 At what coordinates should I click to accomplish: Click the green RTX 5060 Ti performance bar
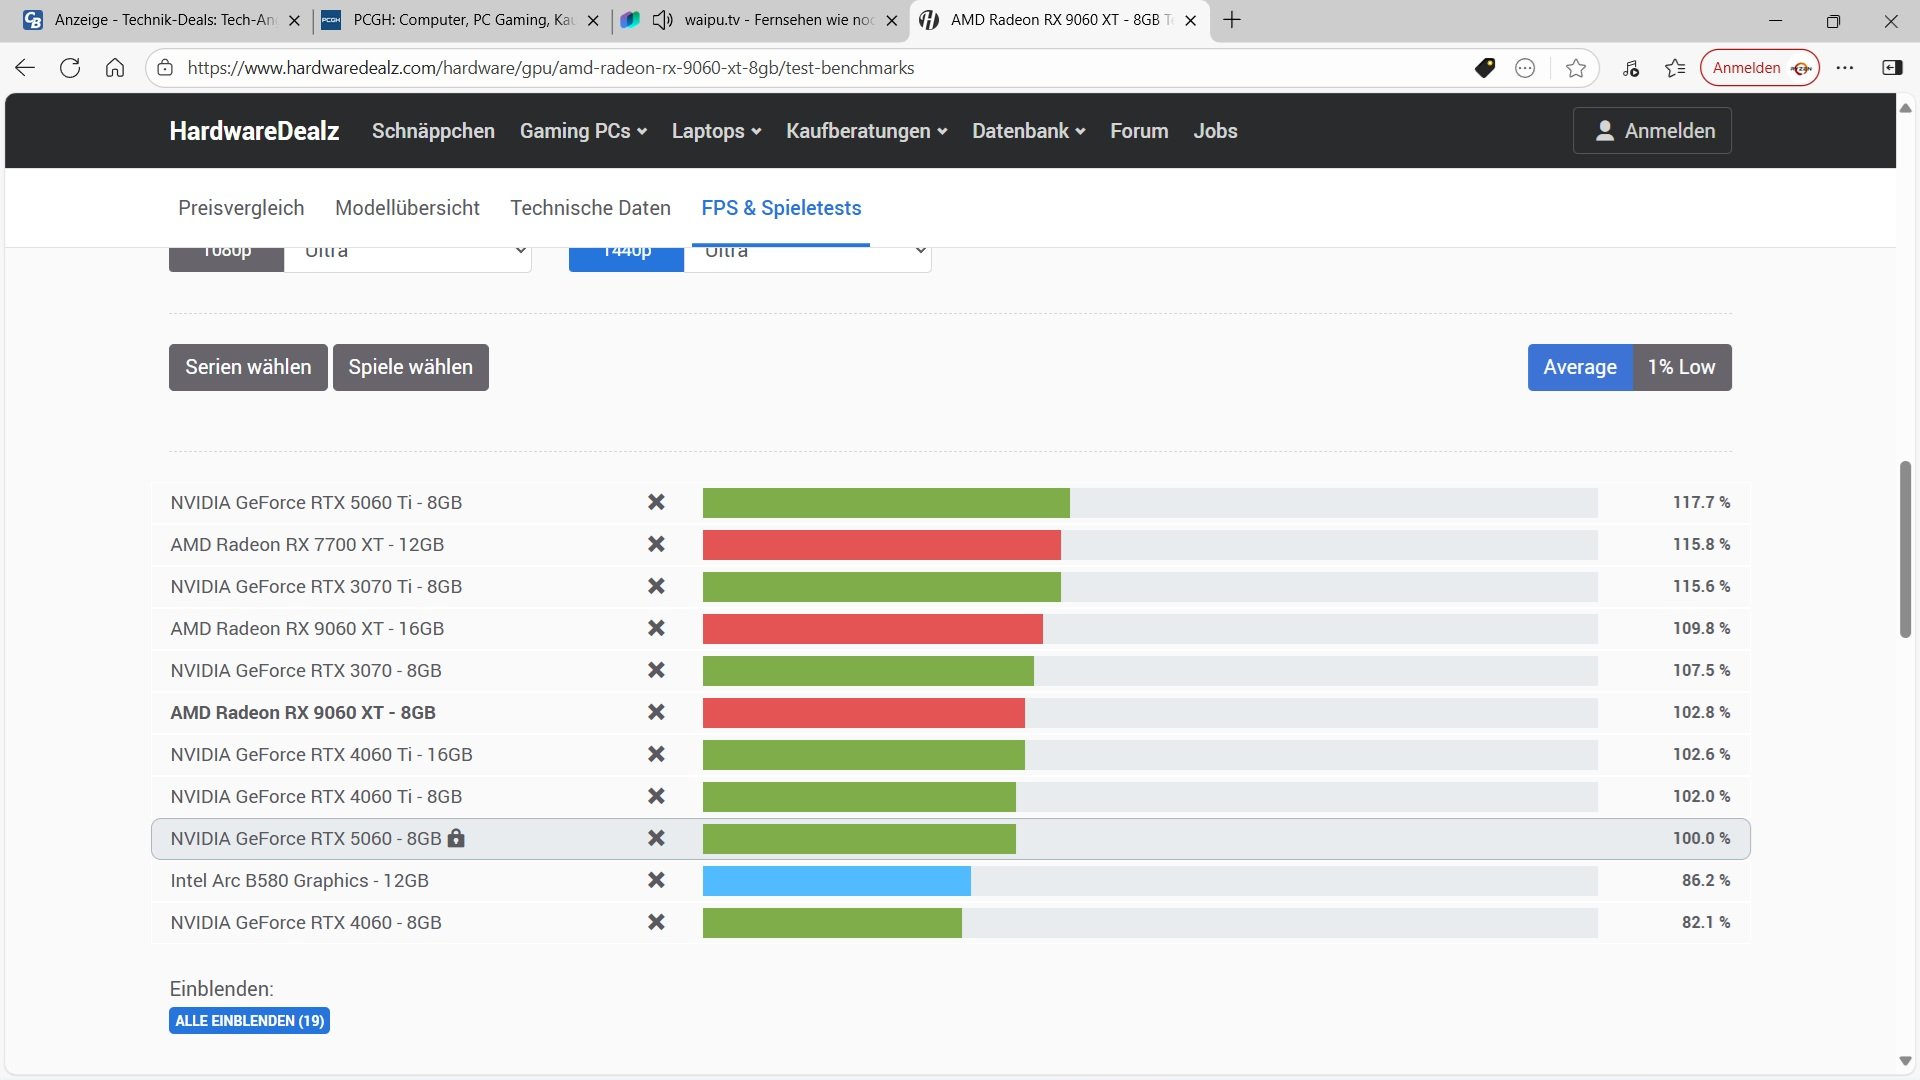tap(886, 502)
